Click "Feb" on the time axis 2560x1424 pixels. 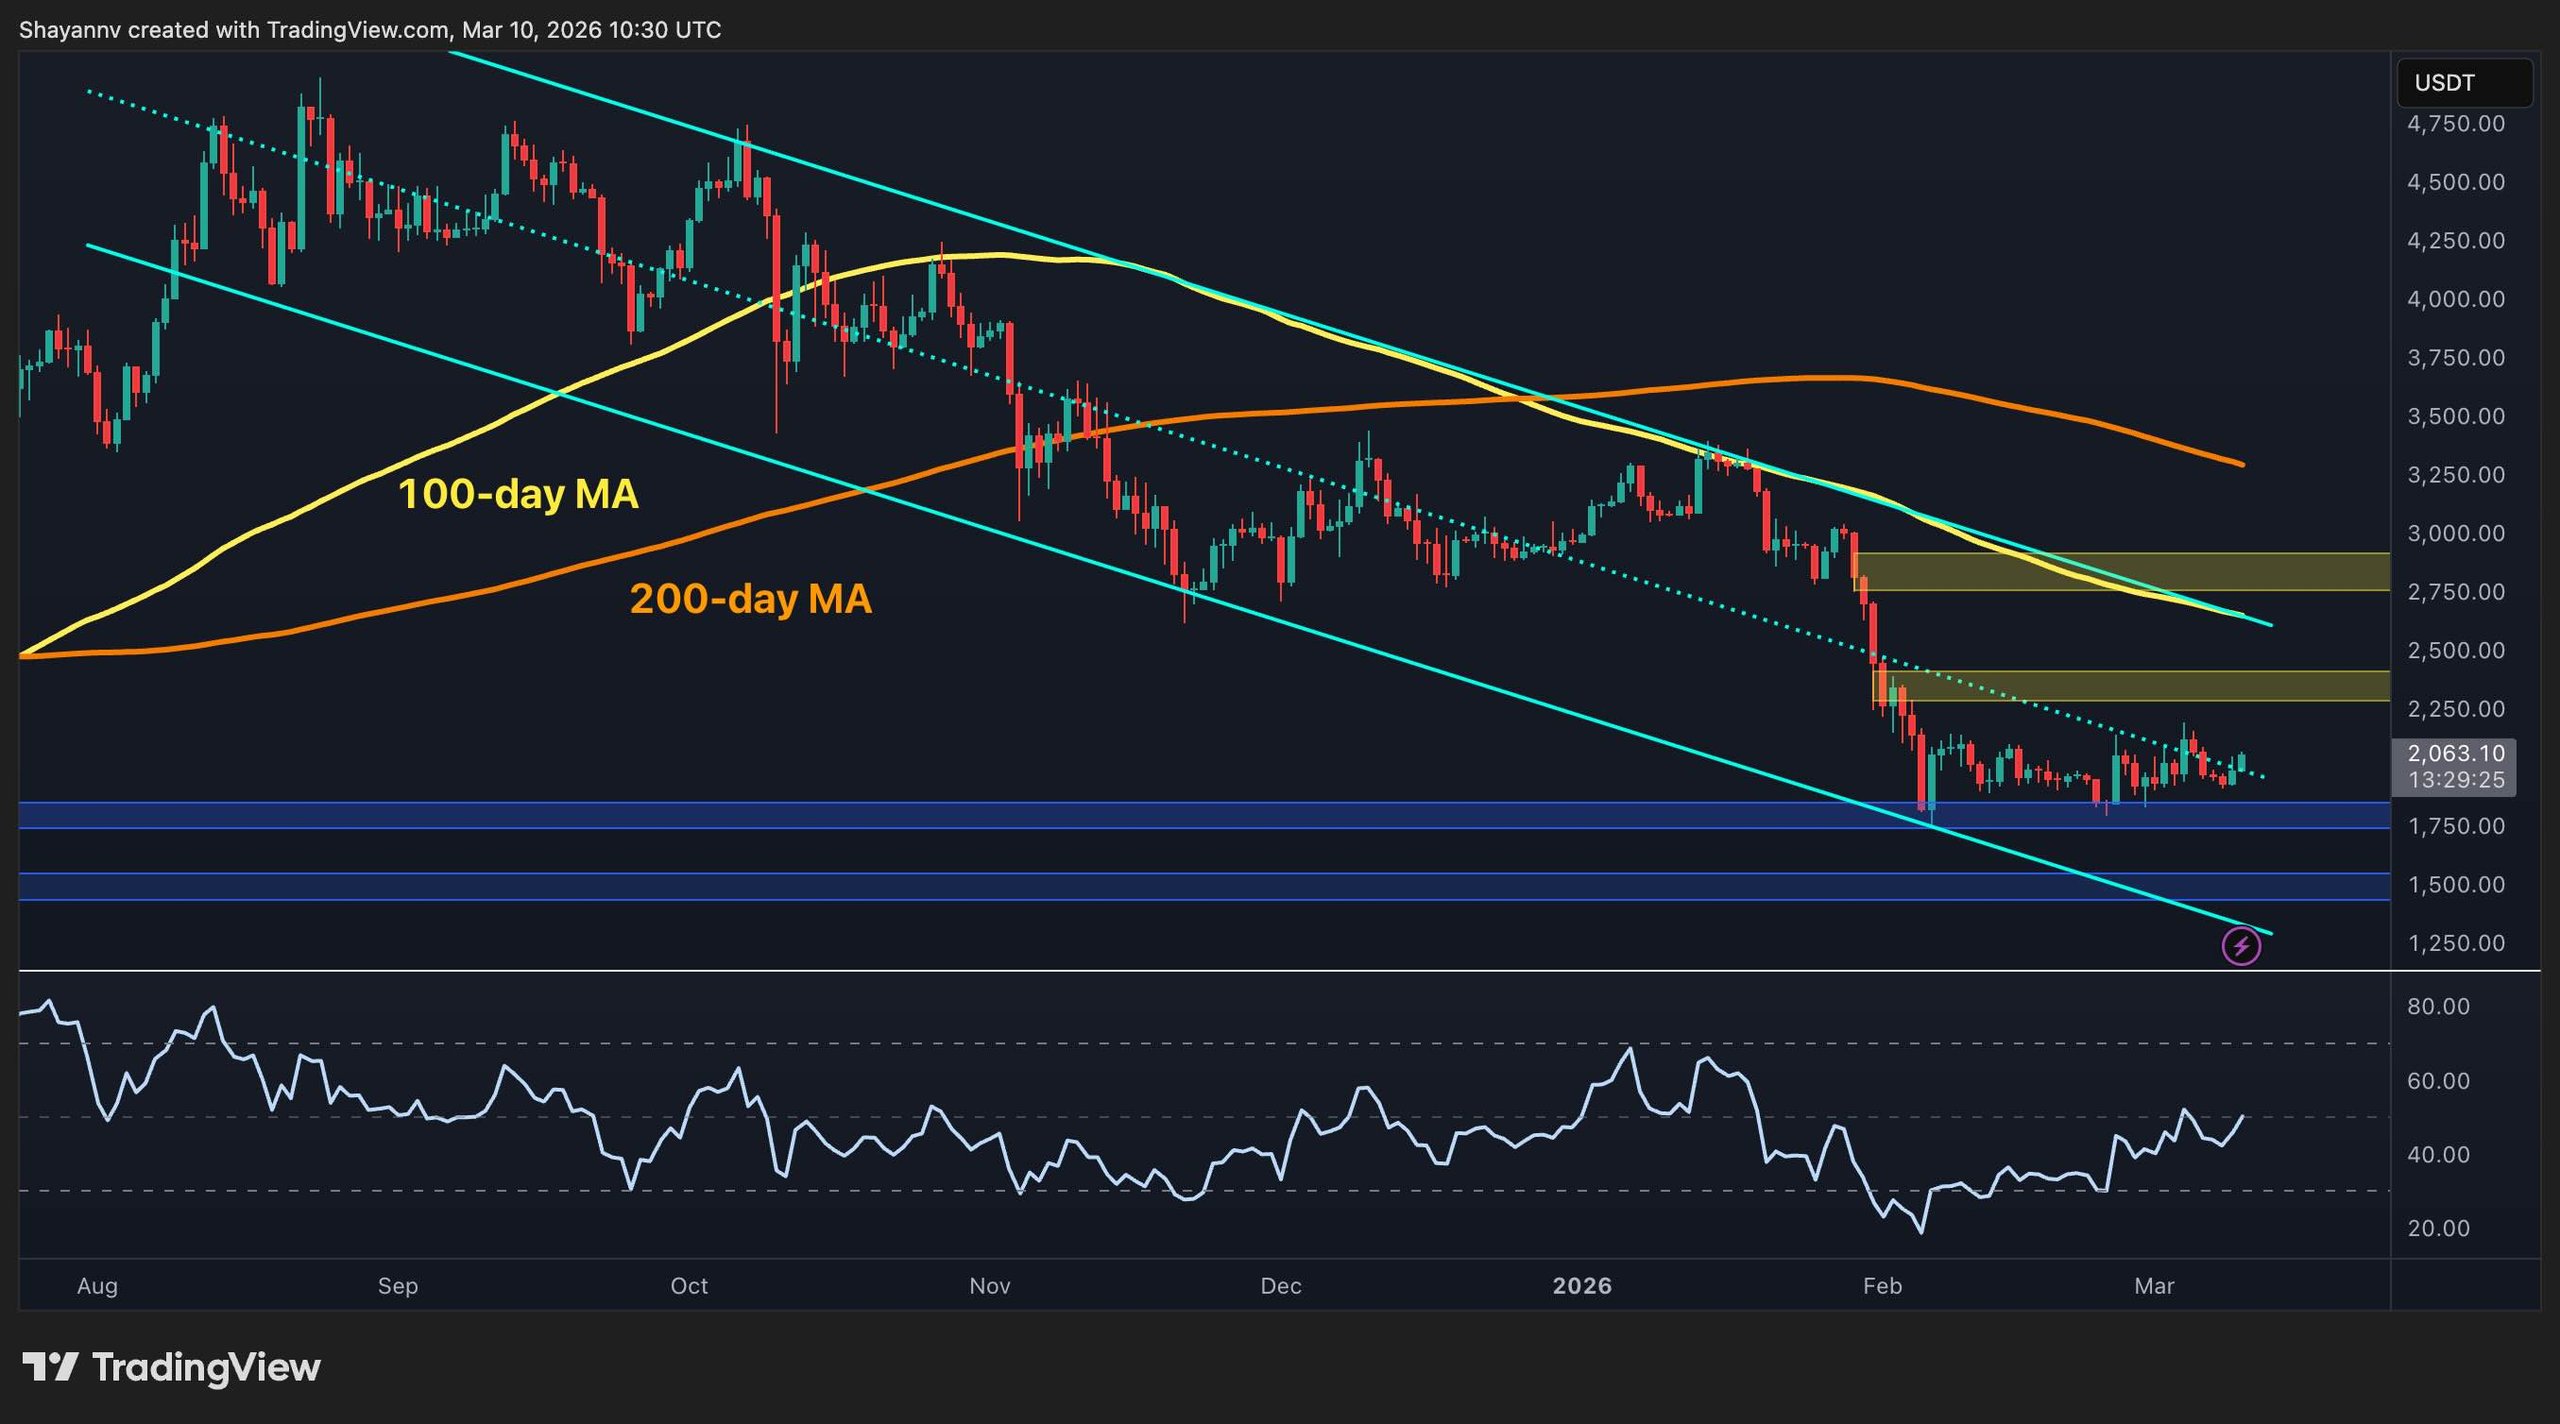pyautogui.click(x=1884, y=1287)
